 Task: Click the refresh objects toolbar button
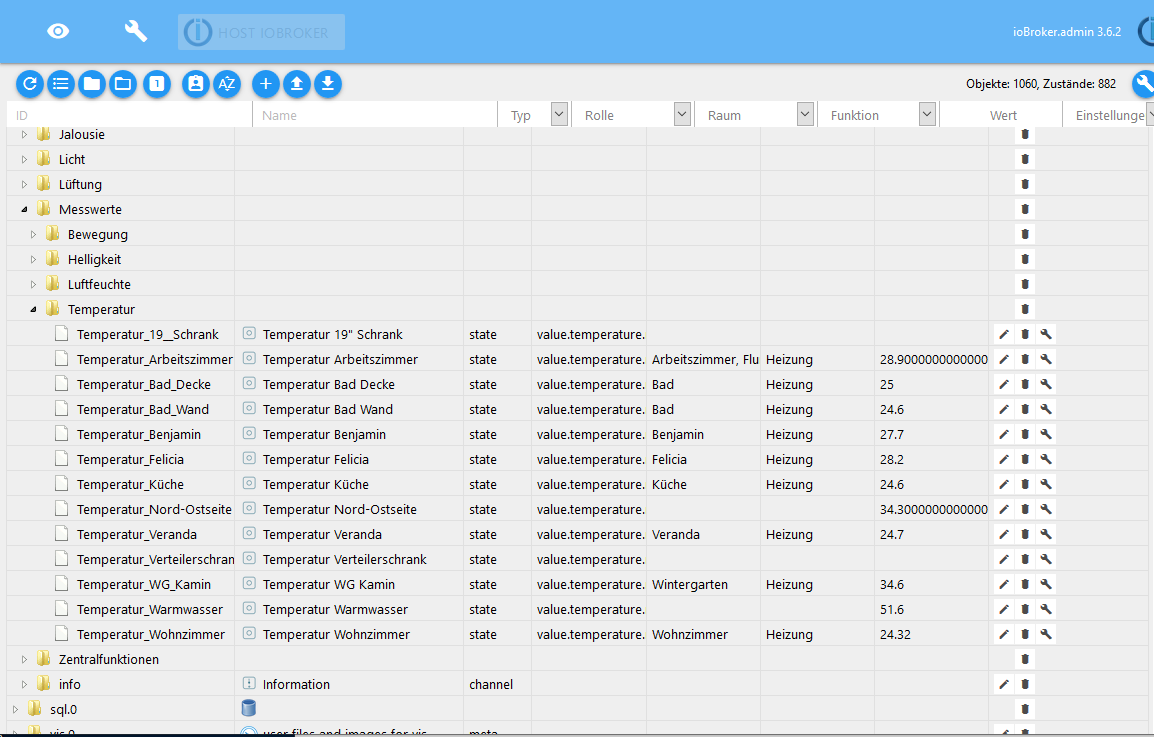tap(30, 84)
